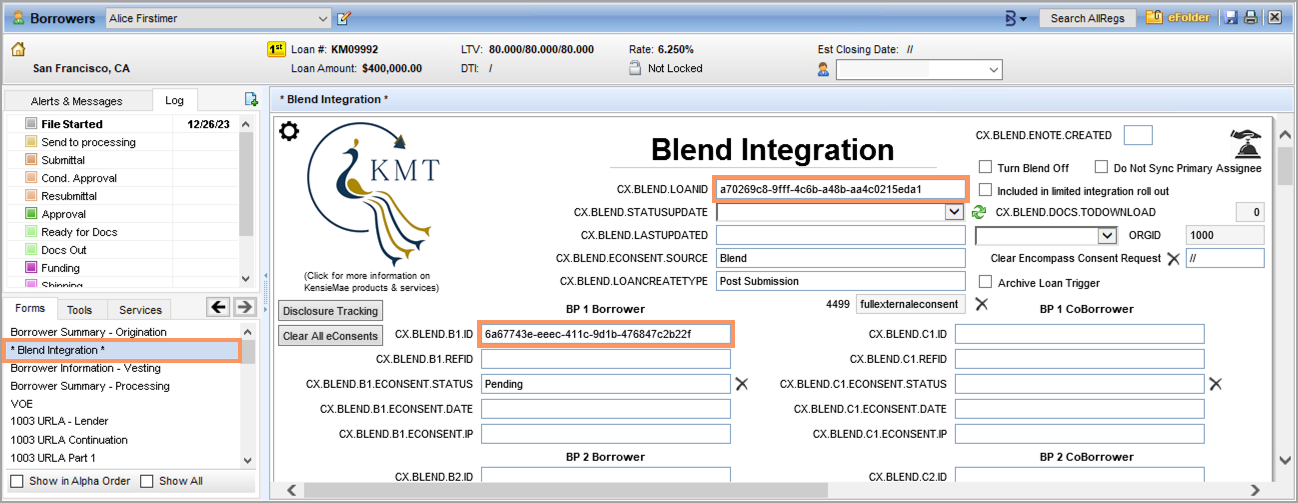The height and width of the screenshot is (503, 1298).
Task: Click CX.BLEND.B1.ID input field
Action: [x=606, y=333]
